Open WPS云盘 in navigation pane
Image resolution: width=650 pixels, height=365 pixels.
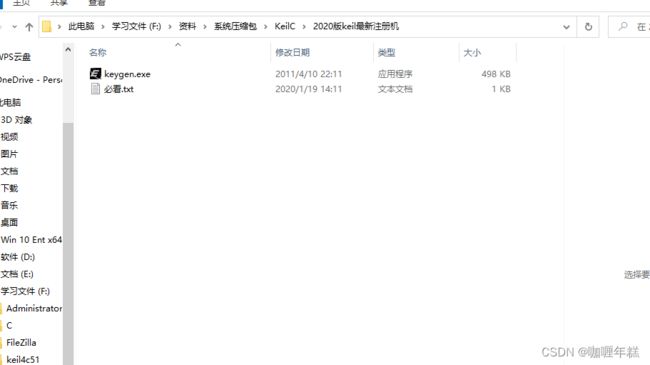pos(16,57)
